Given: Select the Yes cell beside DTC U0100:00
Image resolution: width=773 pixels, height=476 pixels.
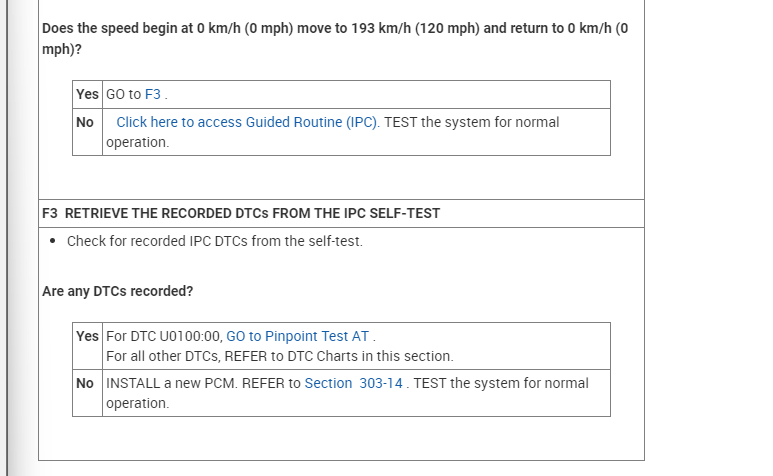Looking at the screenshot, I should [x=87, y=336].
